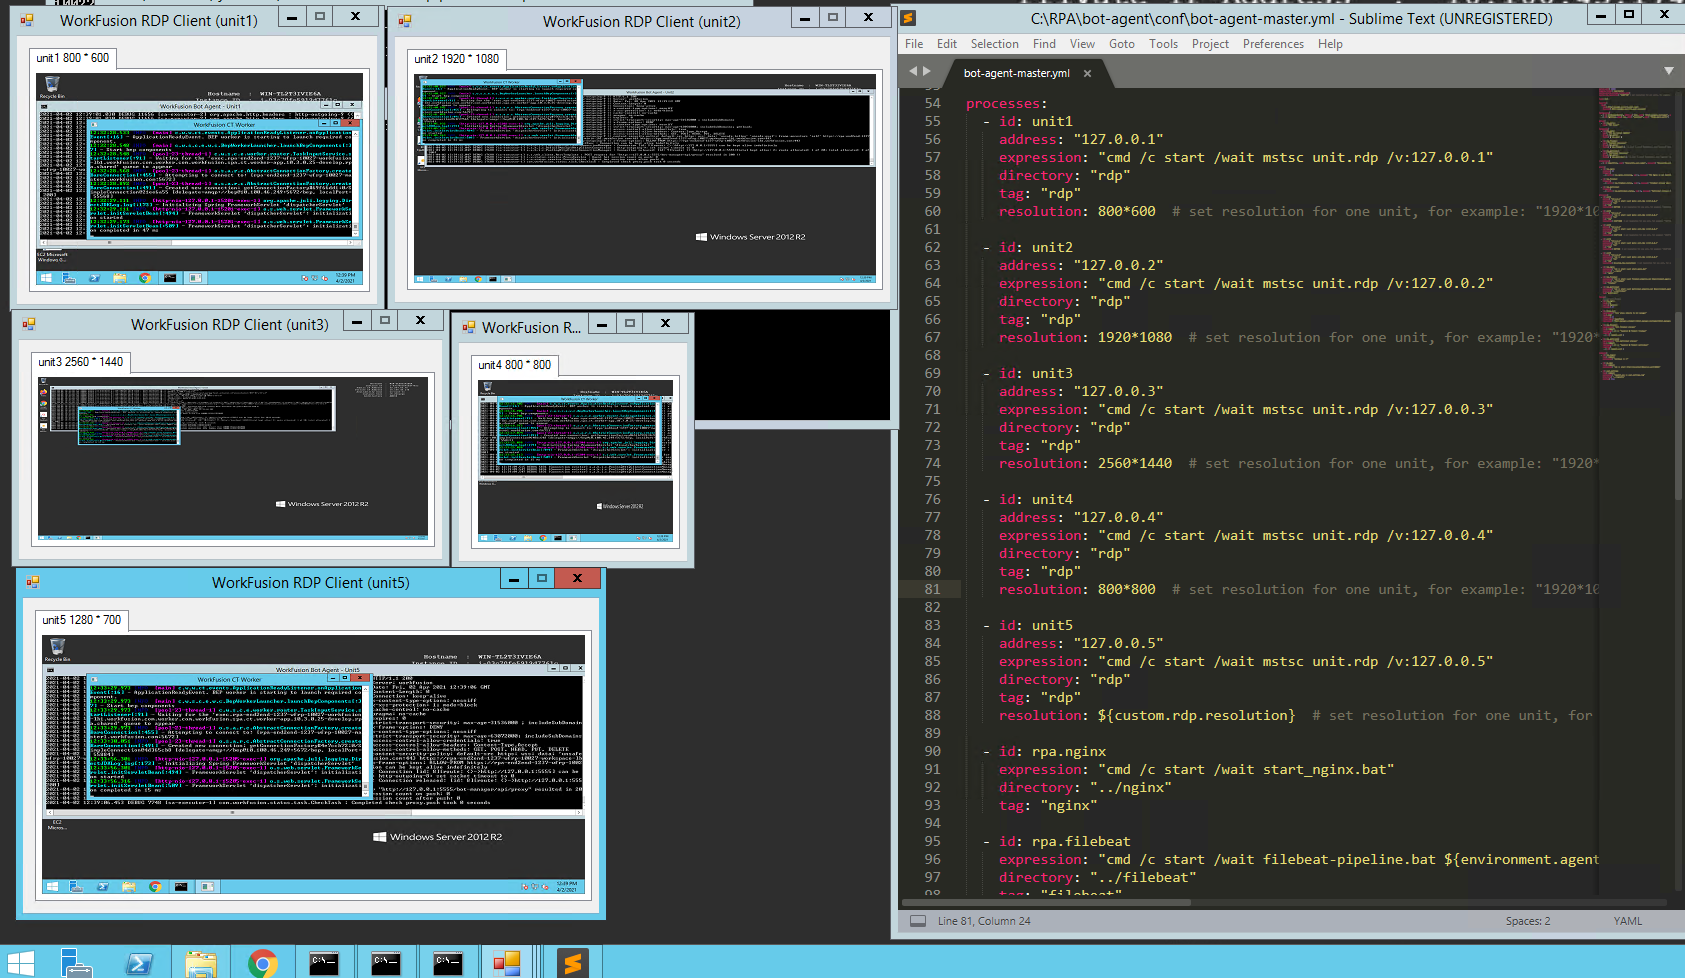
Task: Click Chrome in unit5's remote taskbar
Action: pos(155,886)
